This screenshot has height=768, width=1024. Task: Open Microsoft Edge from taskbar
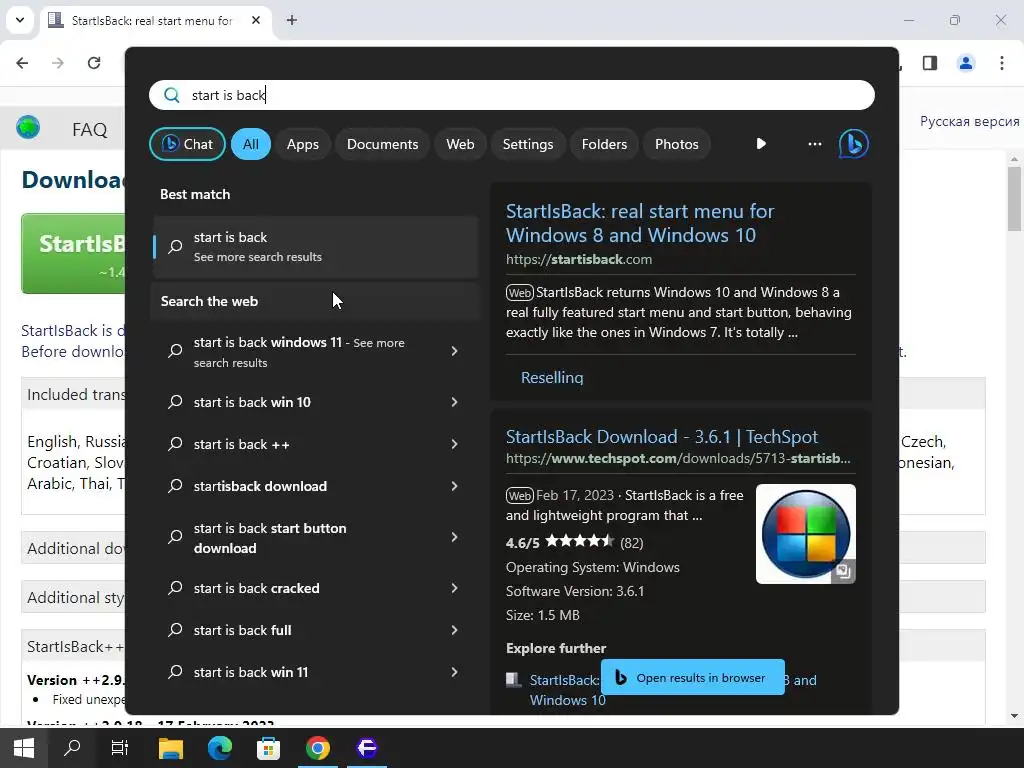[219, 748]
